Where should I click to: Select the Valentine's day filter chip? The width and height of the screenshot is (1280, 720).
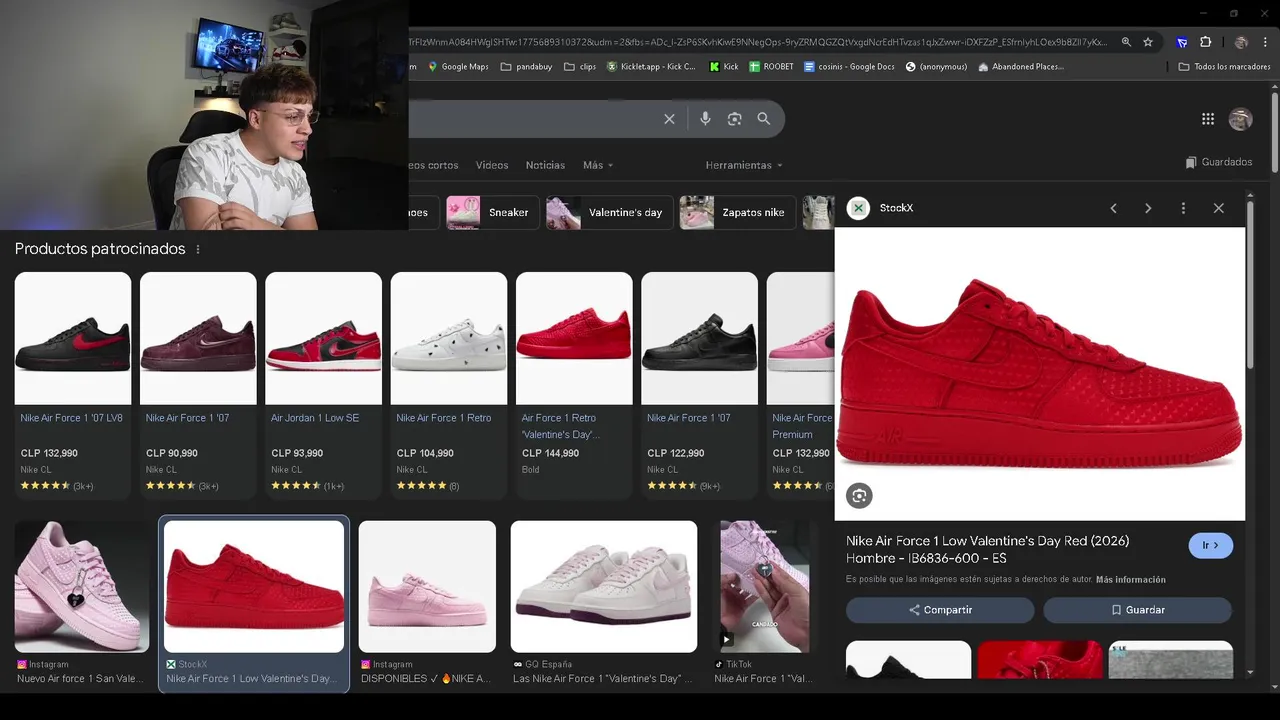point(609,212)
